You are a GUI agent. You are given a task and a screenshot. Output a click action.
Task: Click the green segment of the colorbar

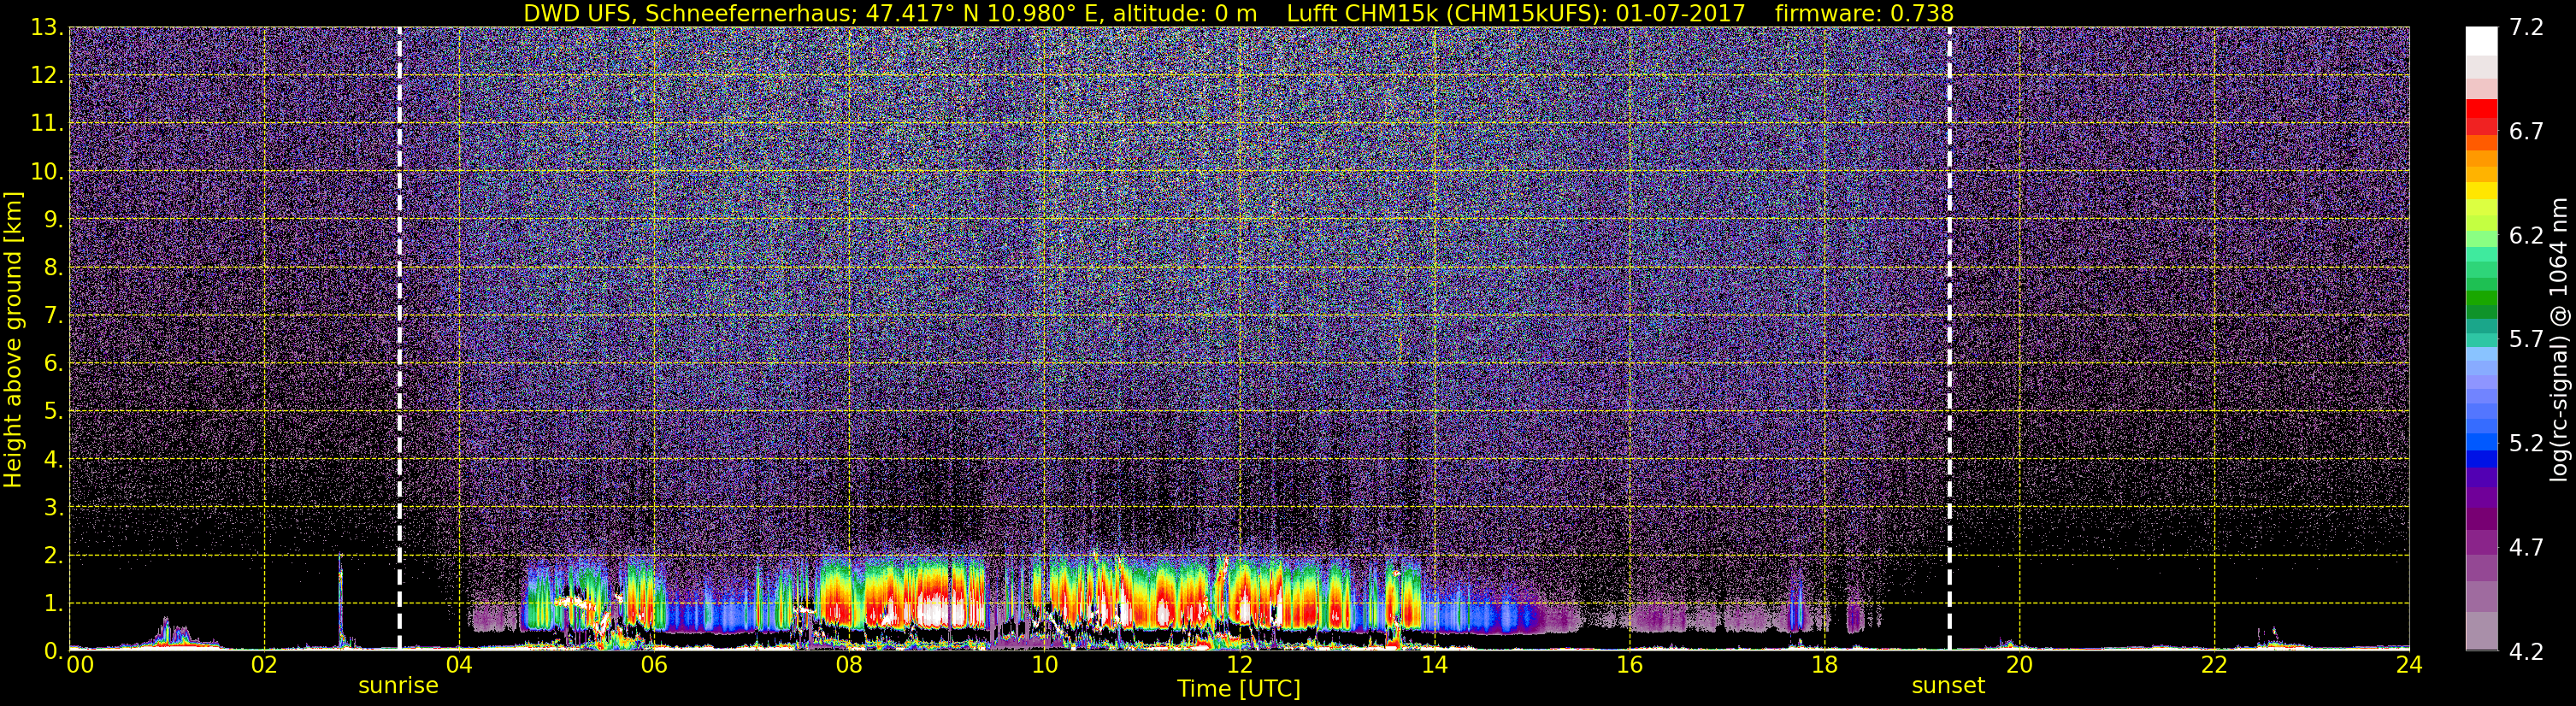pos(2481,298)
